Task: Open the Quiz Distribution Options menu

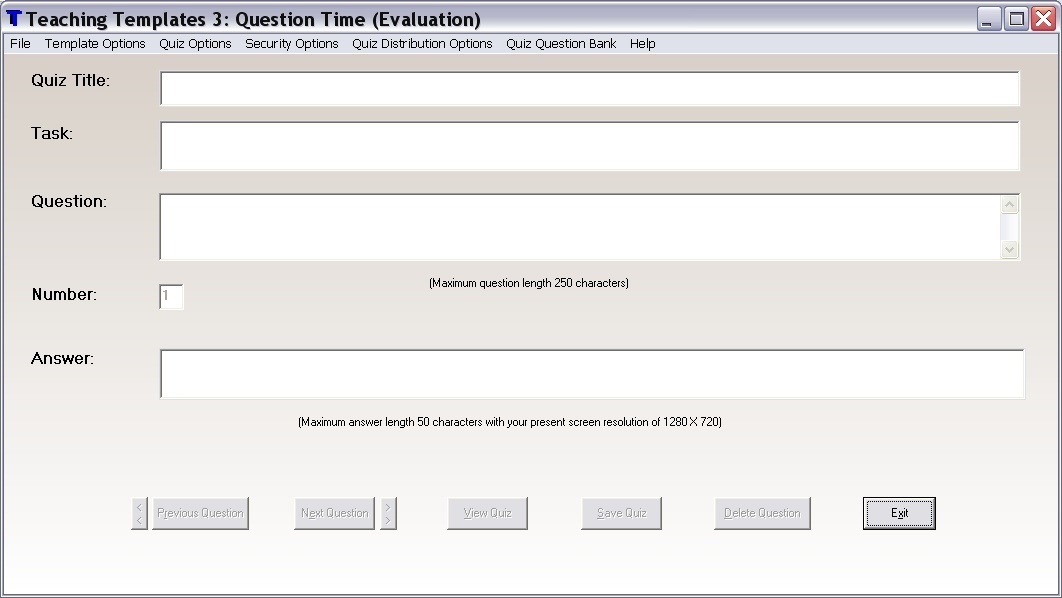Action: click(422, 43)
